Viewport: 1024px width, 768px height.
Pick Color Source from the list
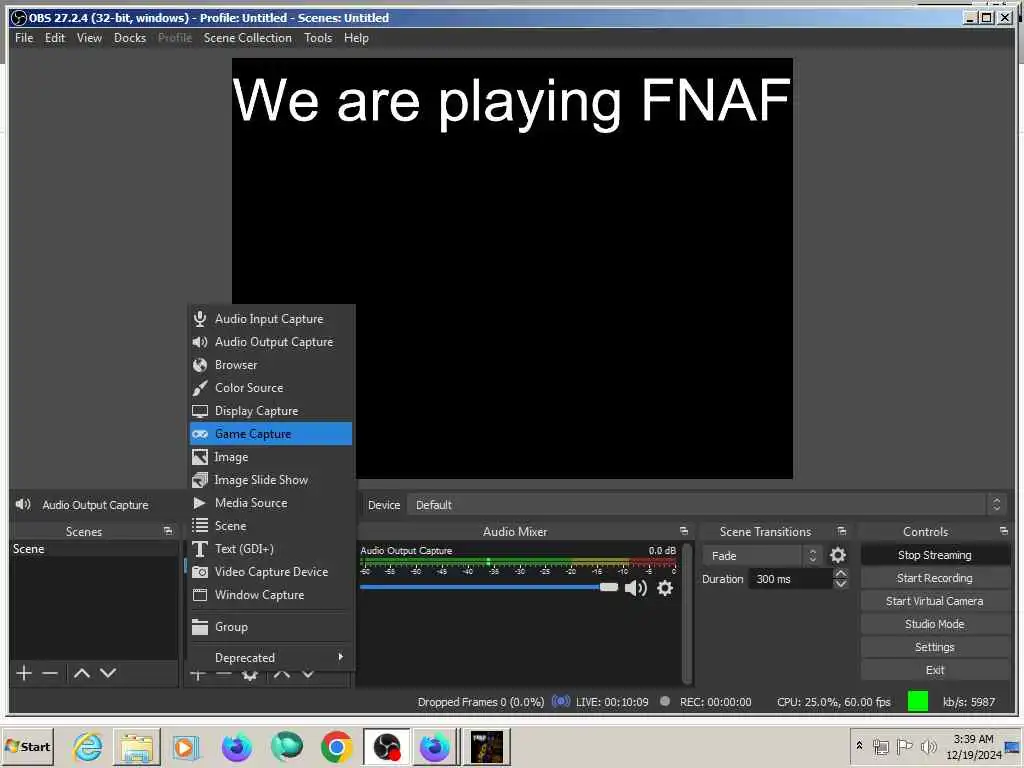point(270,387)
